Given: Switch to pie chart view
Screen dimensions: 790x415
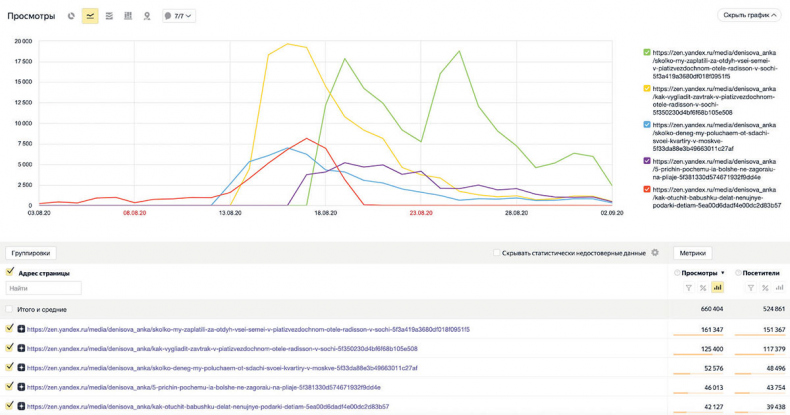Looking at the screenshot, I should point(71,16).
